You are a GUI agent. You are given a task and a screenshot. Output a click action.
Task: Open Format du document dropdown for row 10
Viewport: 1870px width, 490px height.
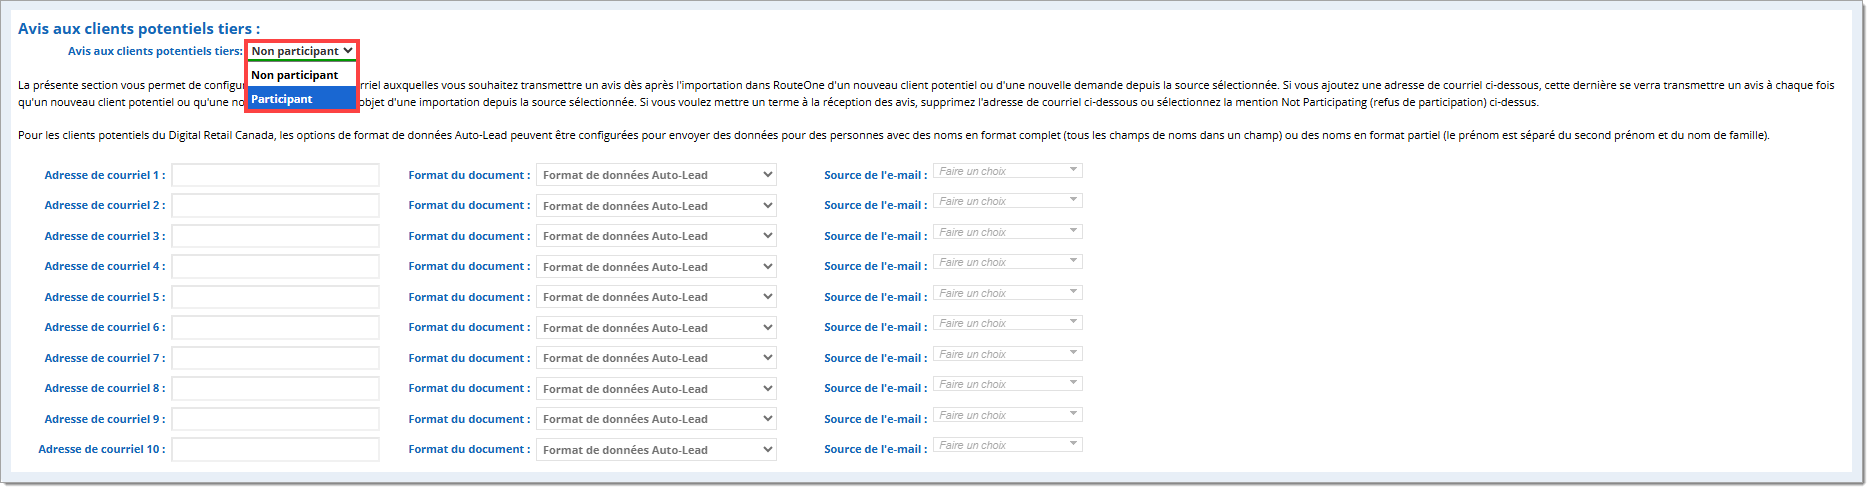click(x=656, y=450)
